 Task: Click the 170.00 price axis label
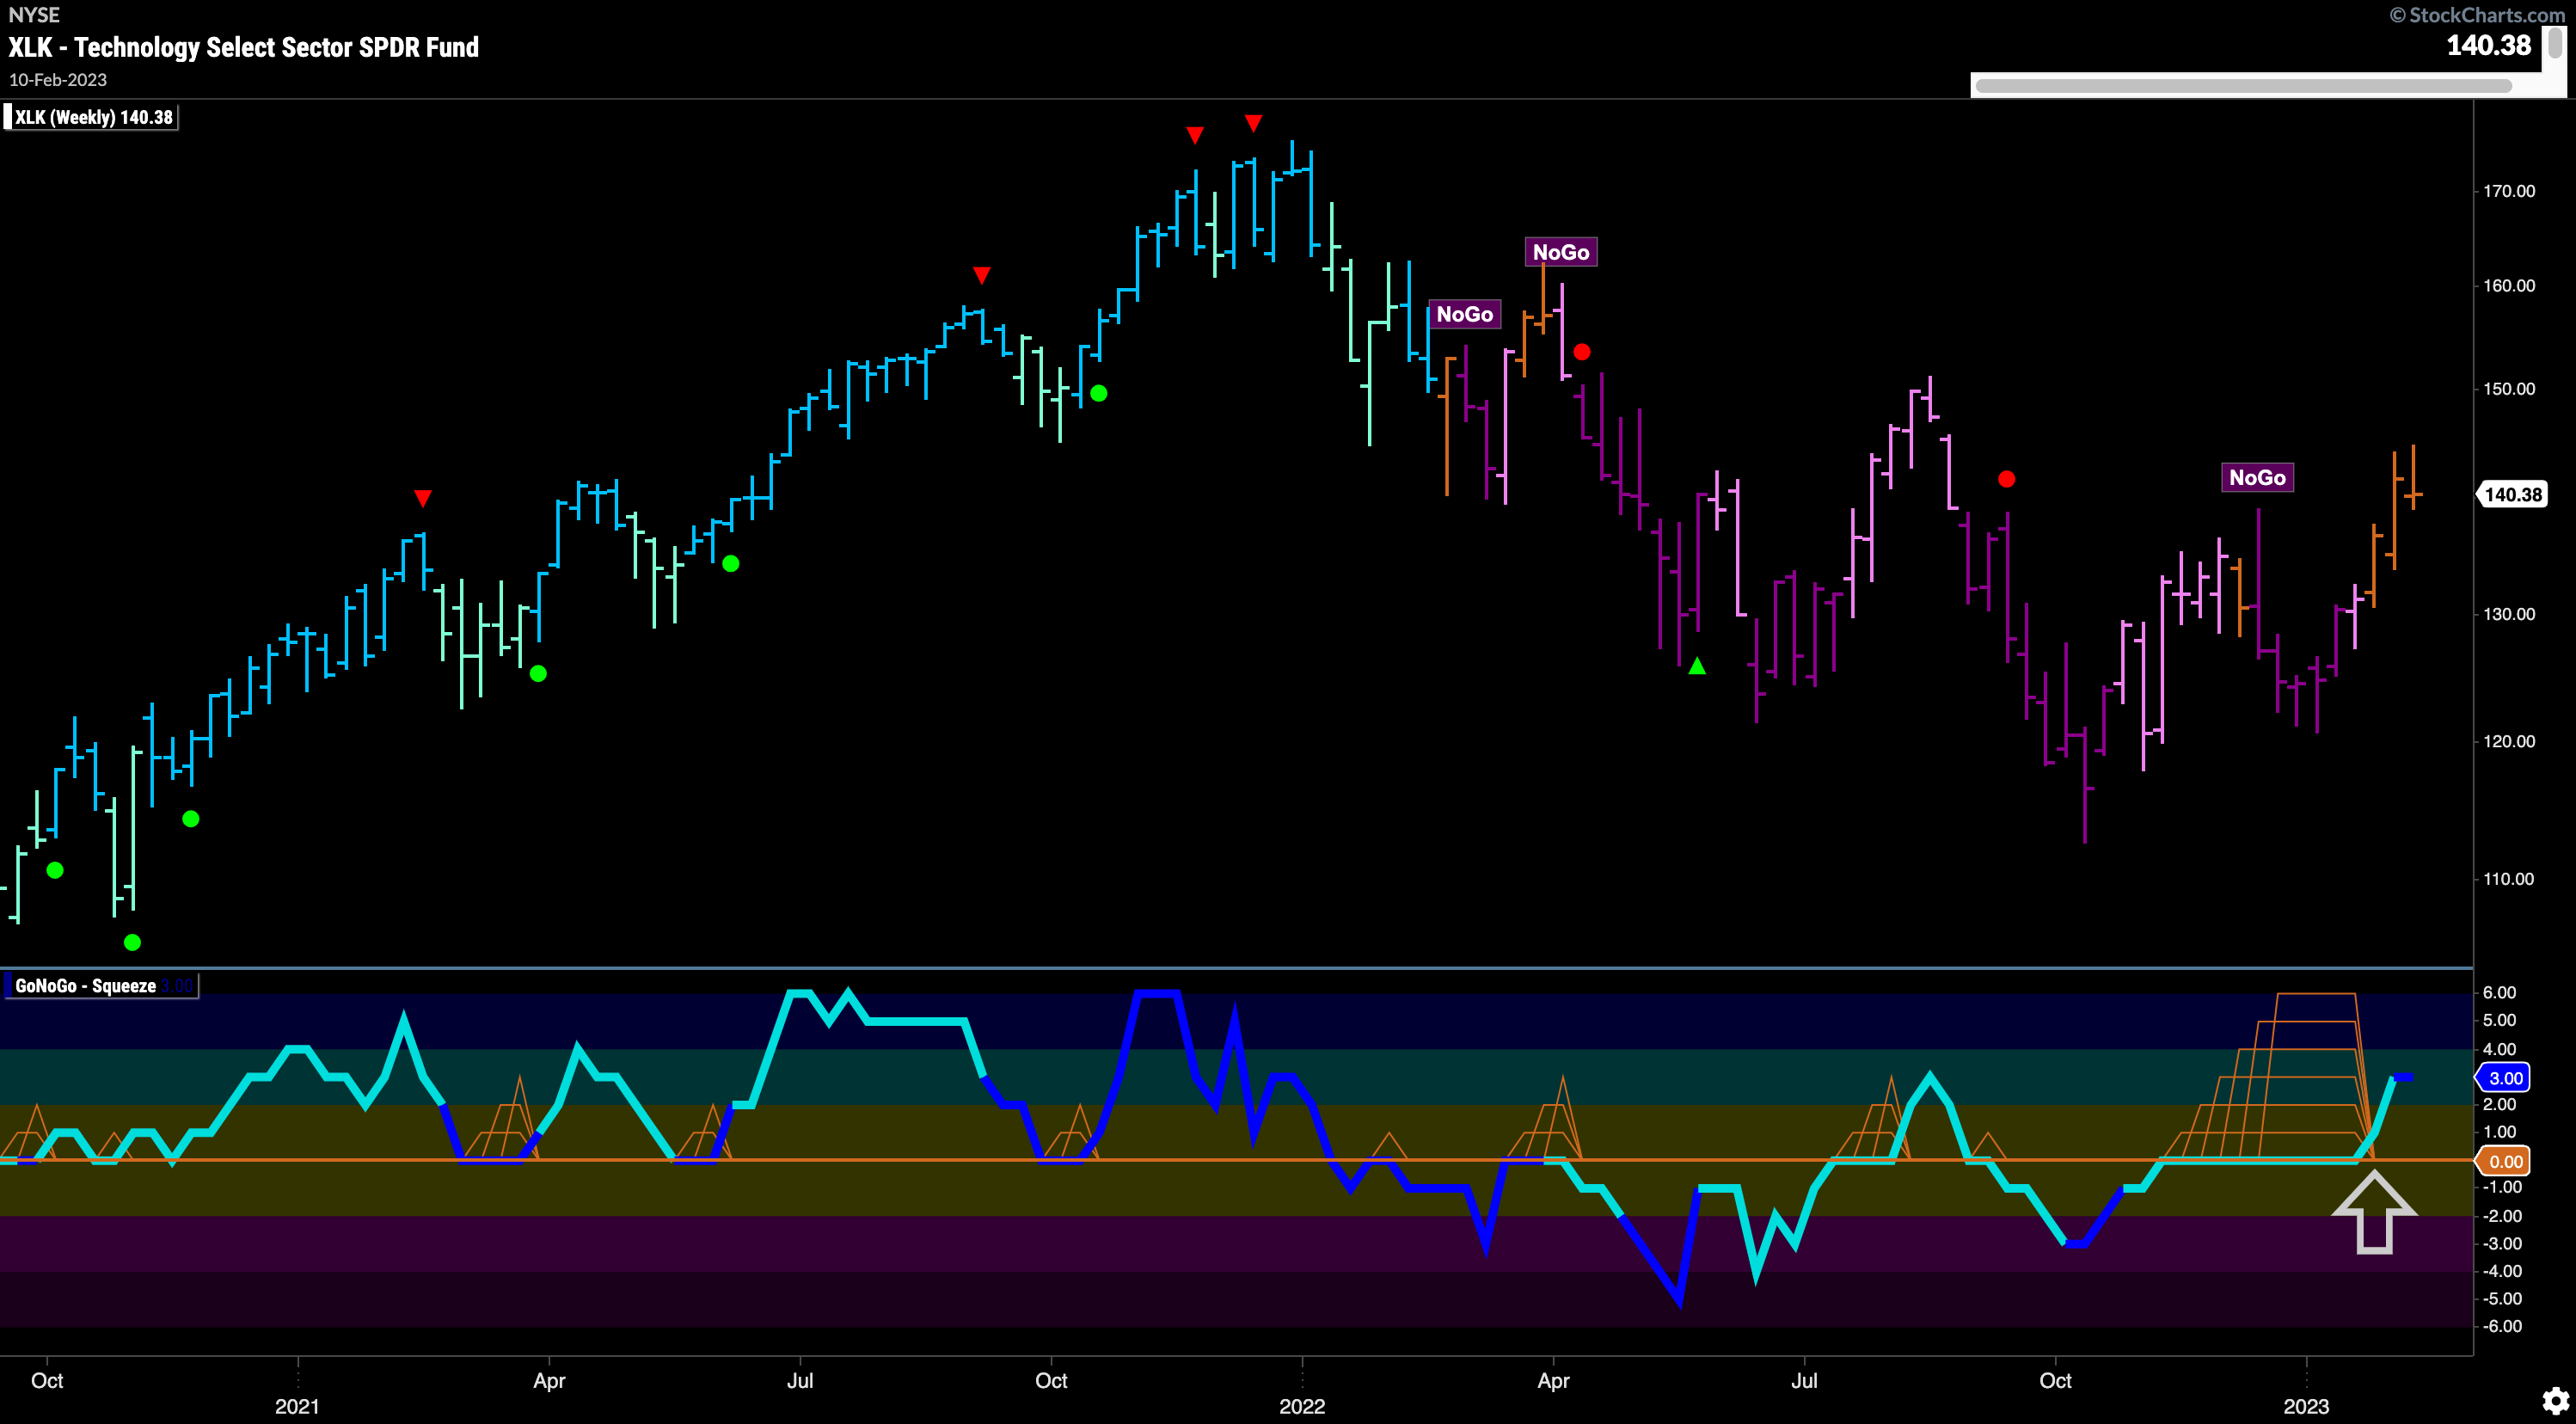pyautogui.click(x=2509, y=191)
